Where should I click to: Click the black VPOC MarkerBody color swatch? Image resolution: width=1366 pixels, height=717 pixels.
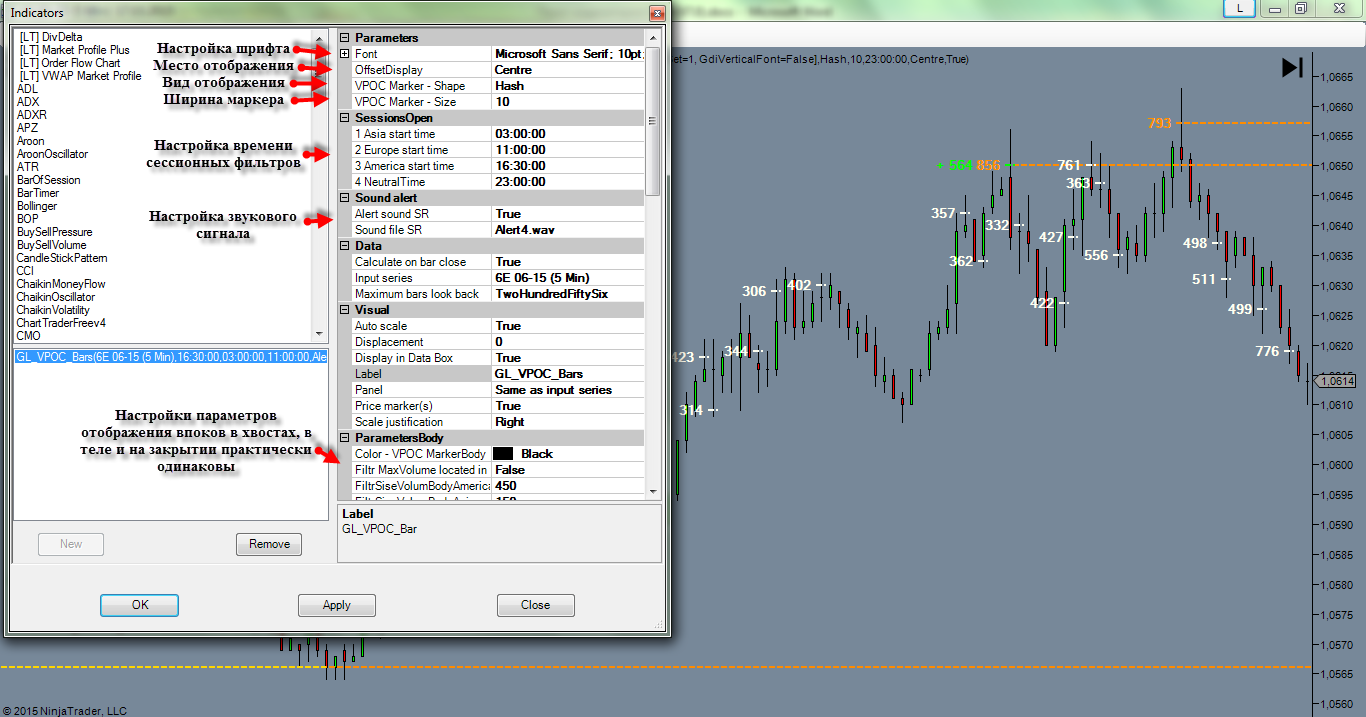pos(503,454)
